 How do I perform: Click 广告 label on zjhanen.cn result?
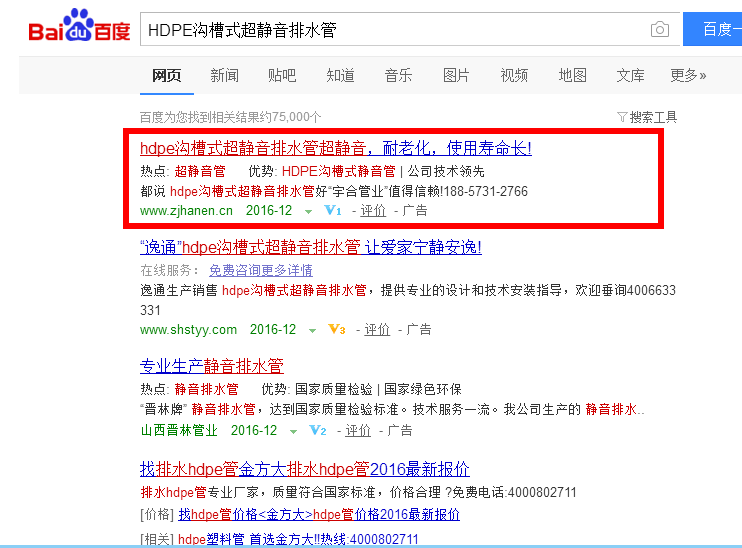415,211
